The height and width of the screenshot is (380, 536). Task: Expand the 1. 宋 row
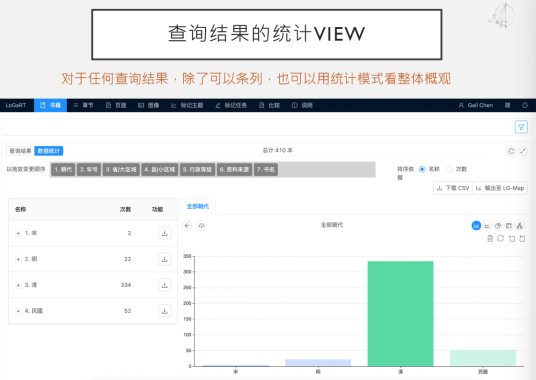[x=18, y=233]
